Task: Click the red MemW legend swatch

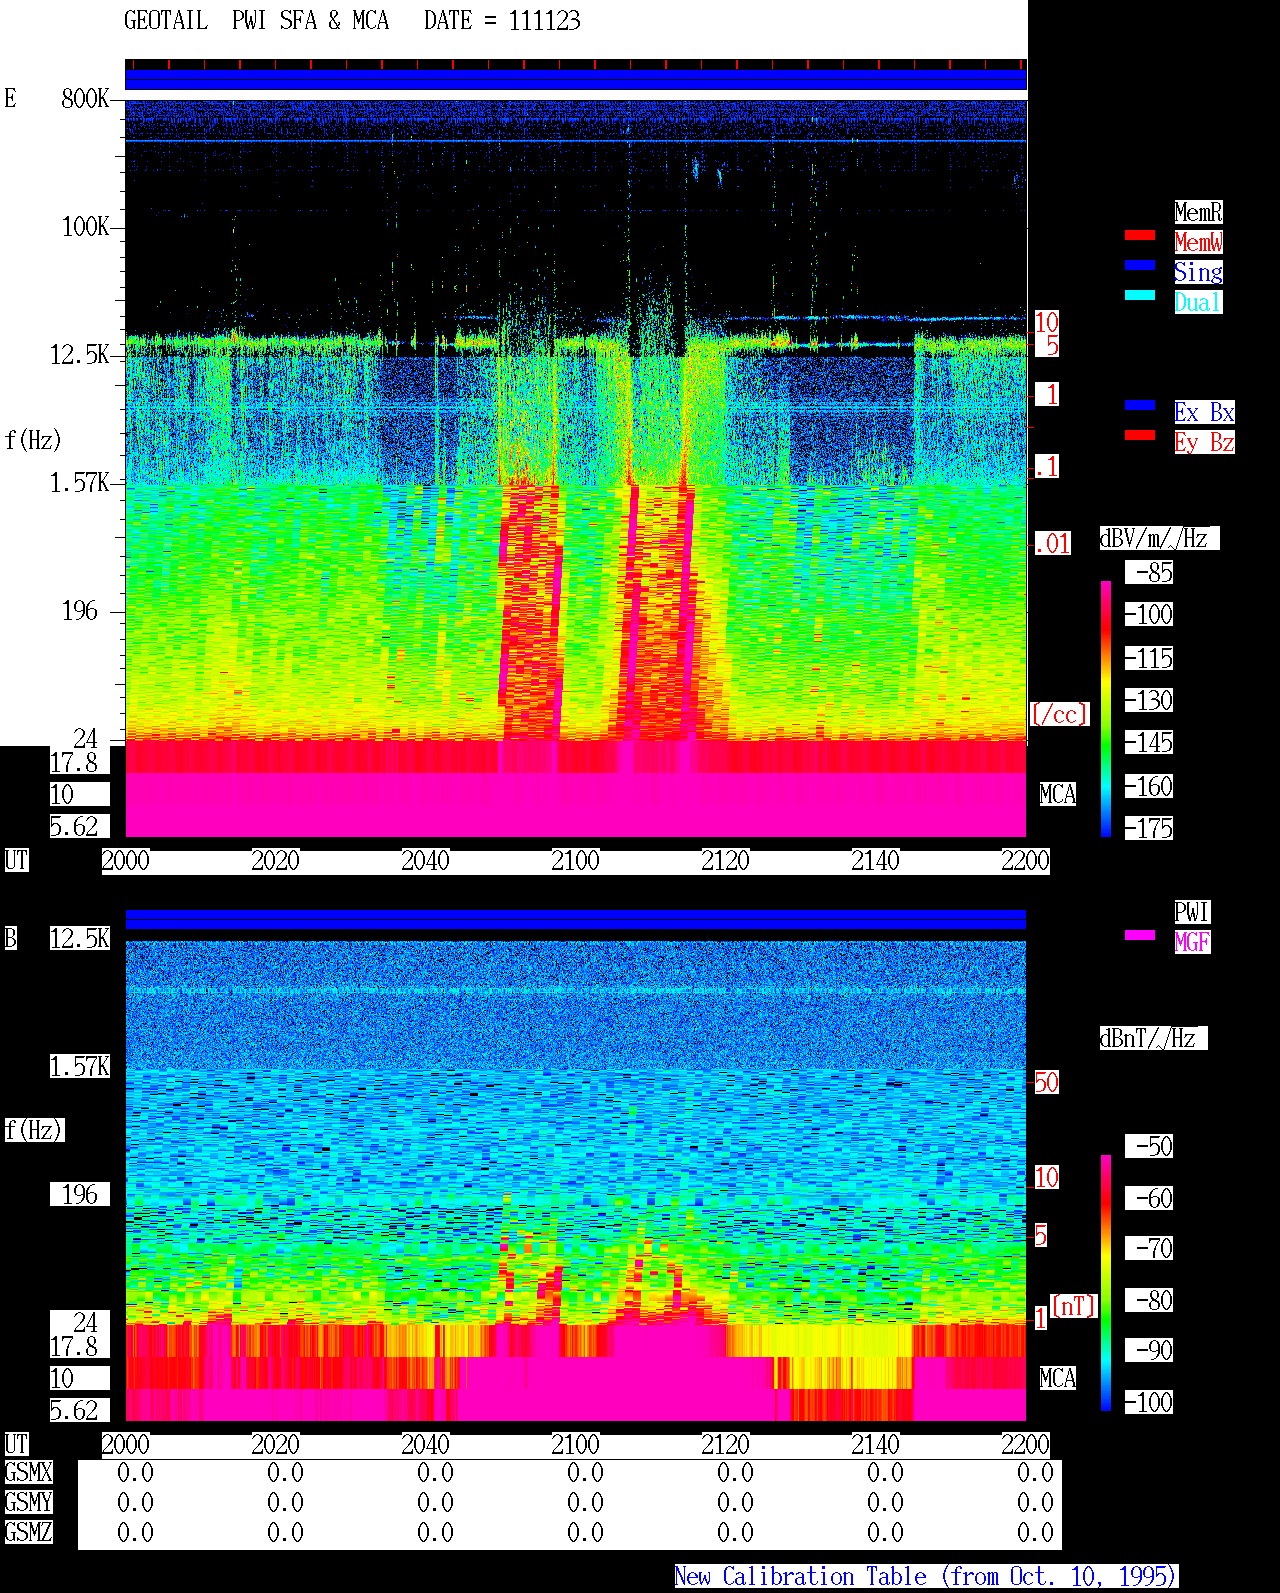Action: [1140, 235]
